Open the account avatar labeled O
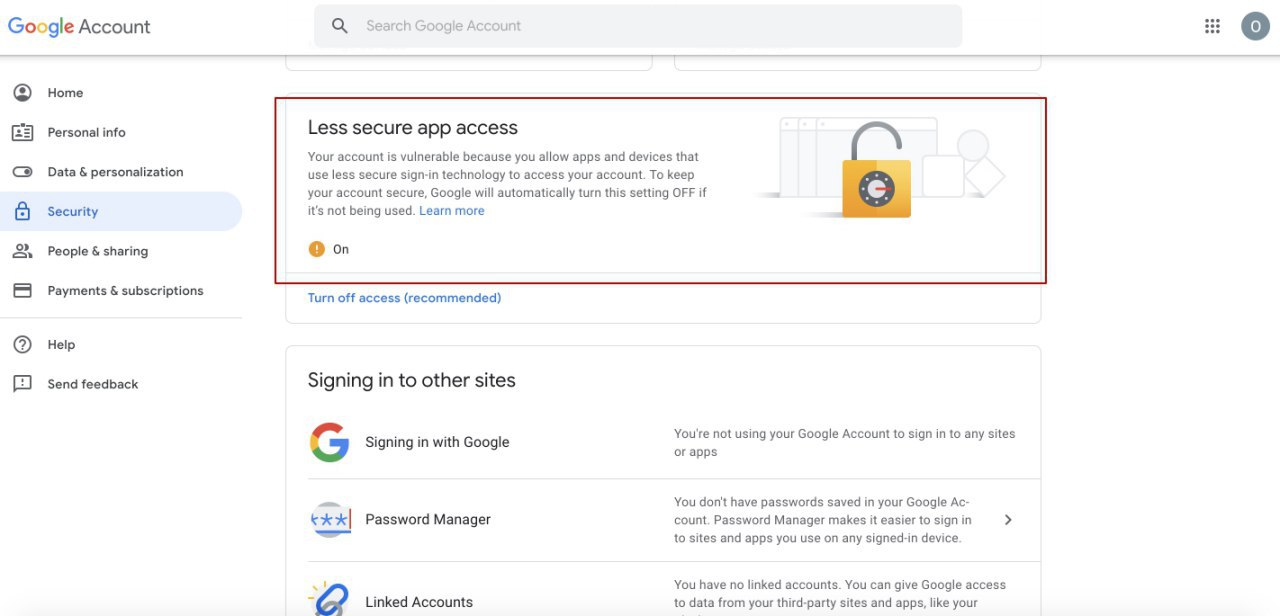 [1255, 27]
